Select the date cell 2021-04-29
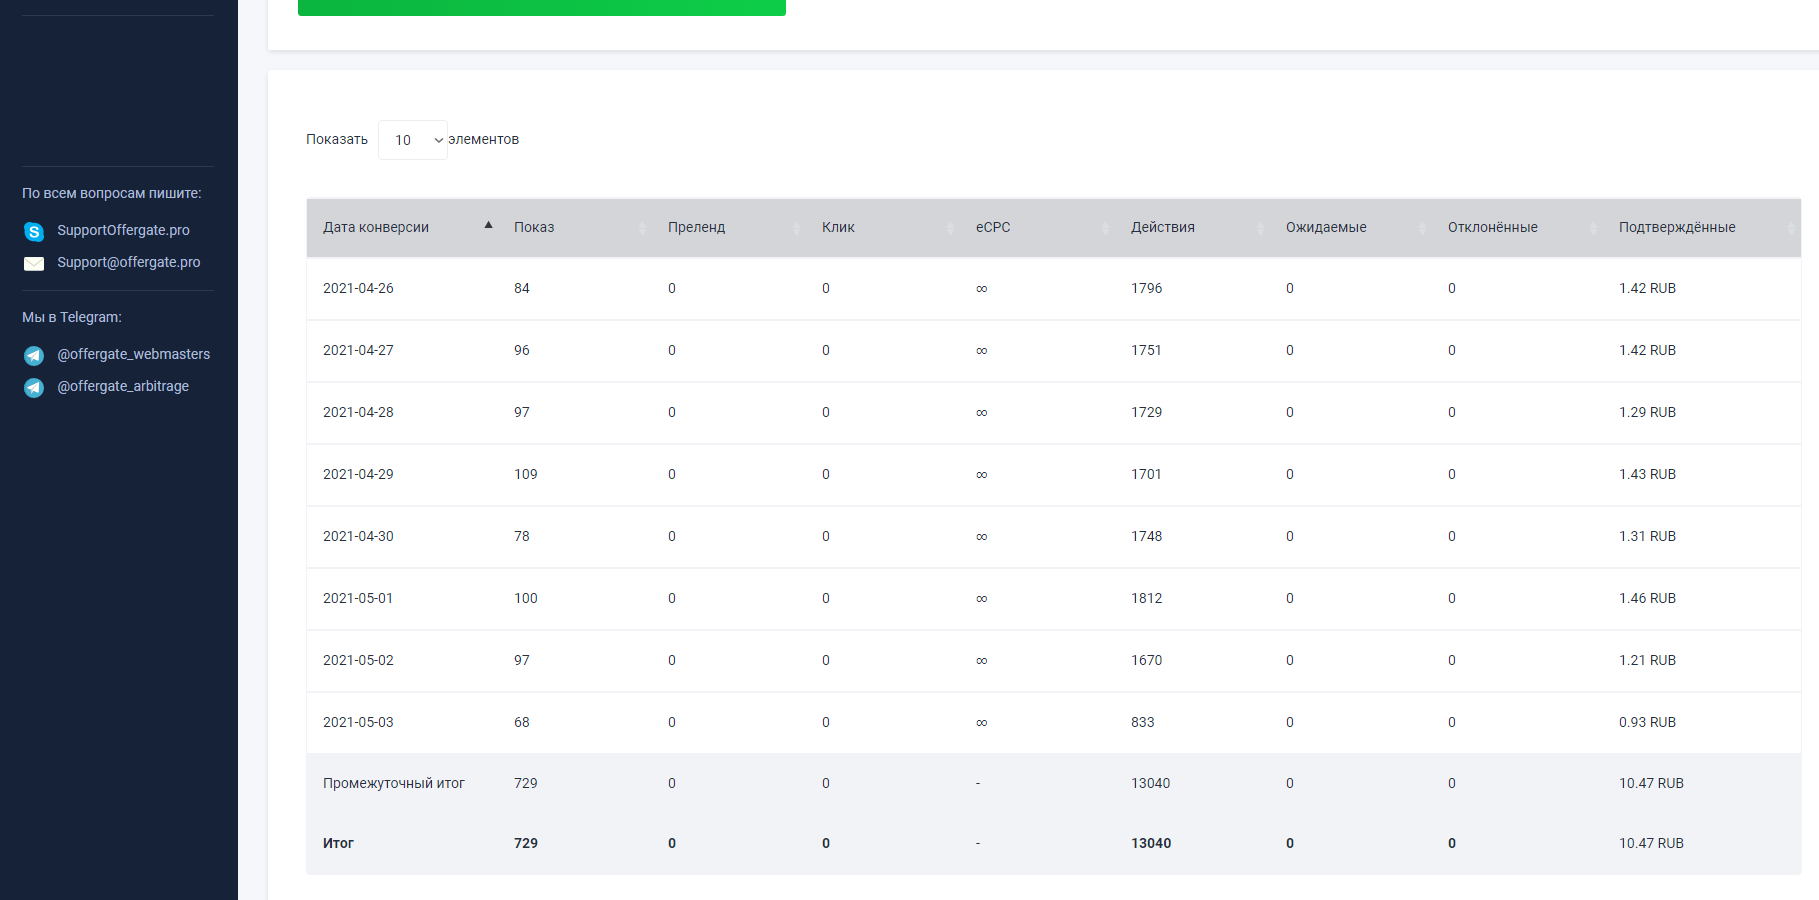 pos(358,474)
